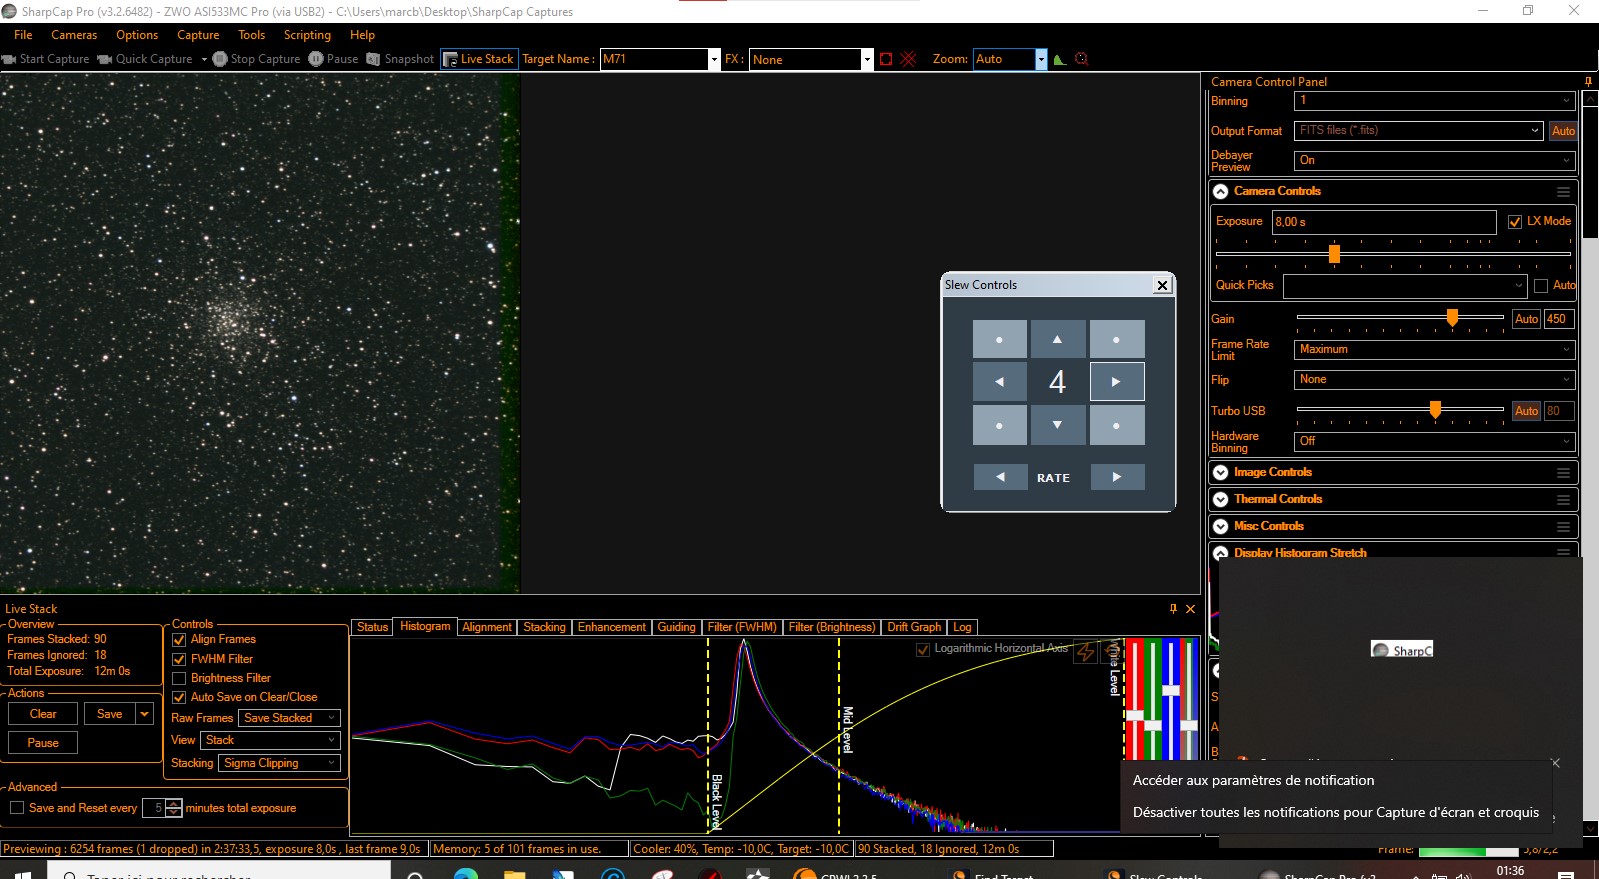
Task: Click the Clear button in Actions
Action: point(43,714)
